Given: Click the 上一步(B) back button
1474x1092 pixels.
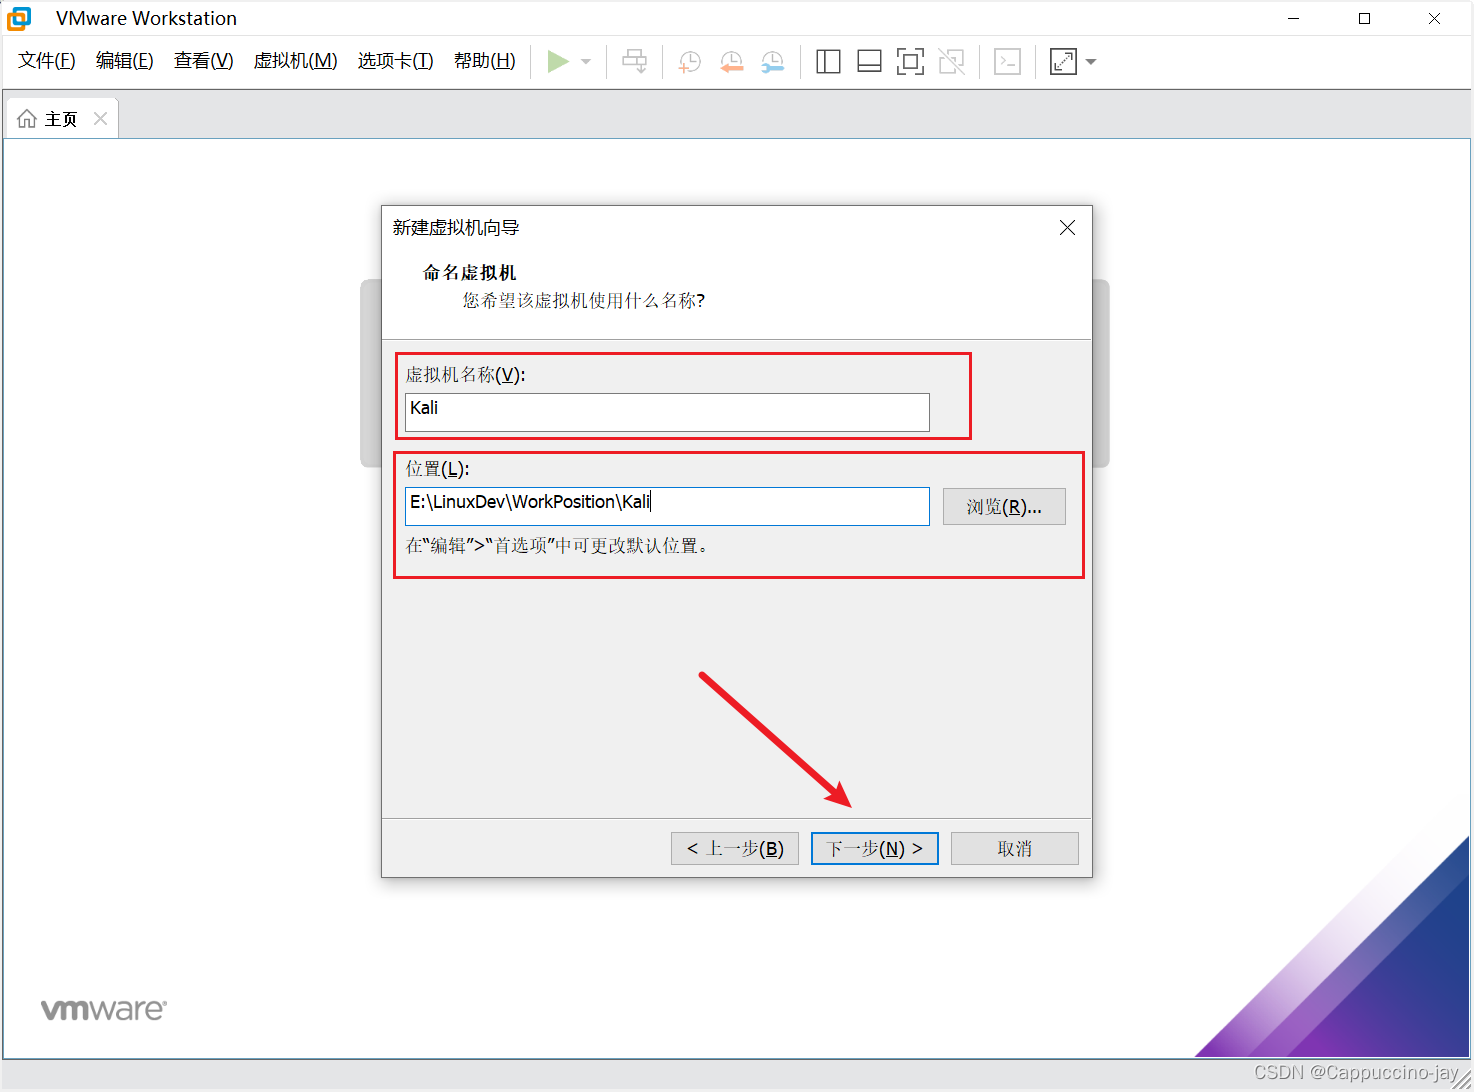Looking at the screenshot, I should (735, 849).
